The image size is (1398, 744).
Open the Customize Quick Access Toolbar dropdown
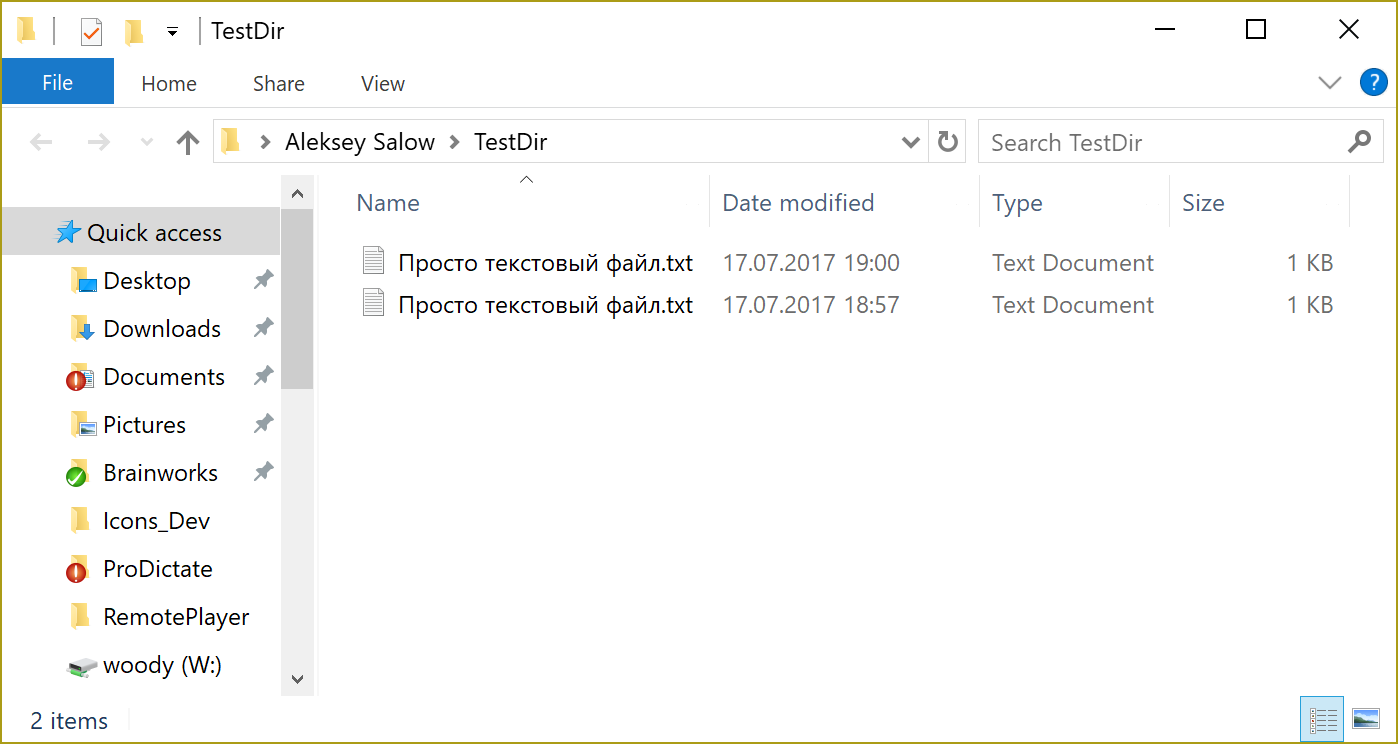coord(172,32)
